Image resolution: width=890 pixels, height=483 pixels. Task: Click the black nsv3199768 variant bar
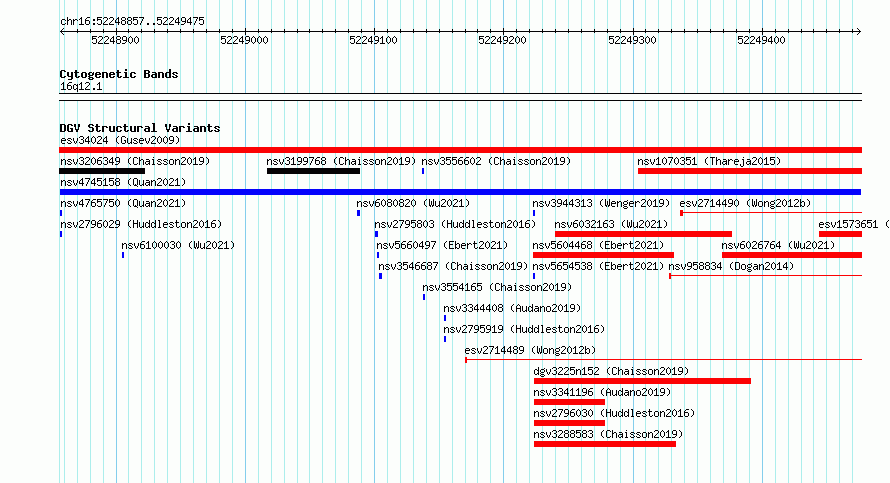pos(313,171)
